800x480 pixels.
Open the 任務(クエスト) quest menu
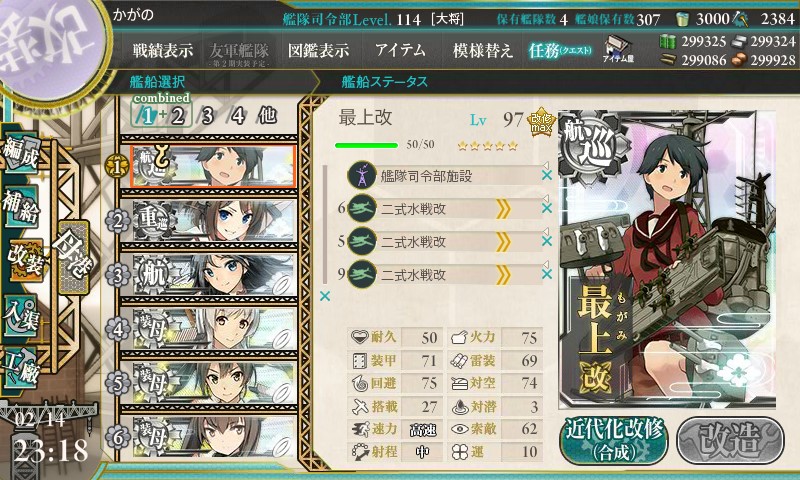[560, 50]
